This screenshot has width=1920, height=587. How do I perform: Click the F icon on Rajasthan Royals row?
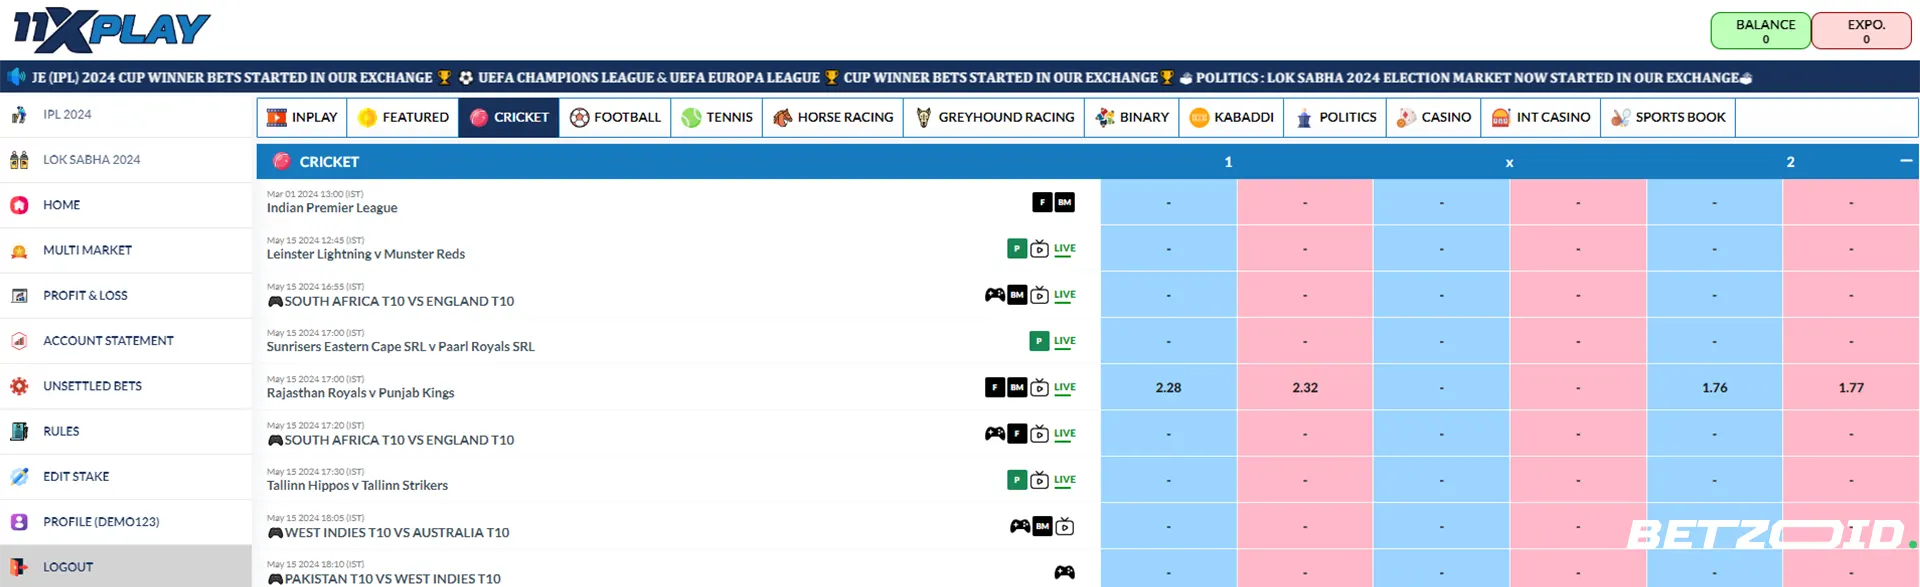994,388
